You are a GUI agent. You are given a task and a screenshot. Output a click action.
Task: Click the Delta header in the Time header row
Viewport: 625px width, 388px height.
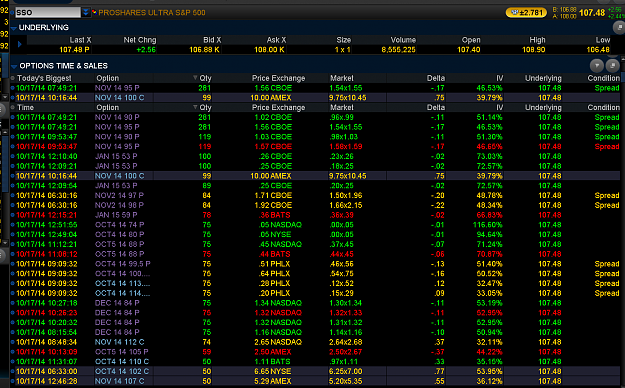coord(436,108)
